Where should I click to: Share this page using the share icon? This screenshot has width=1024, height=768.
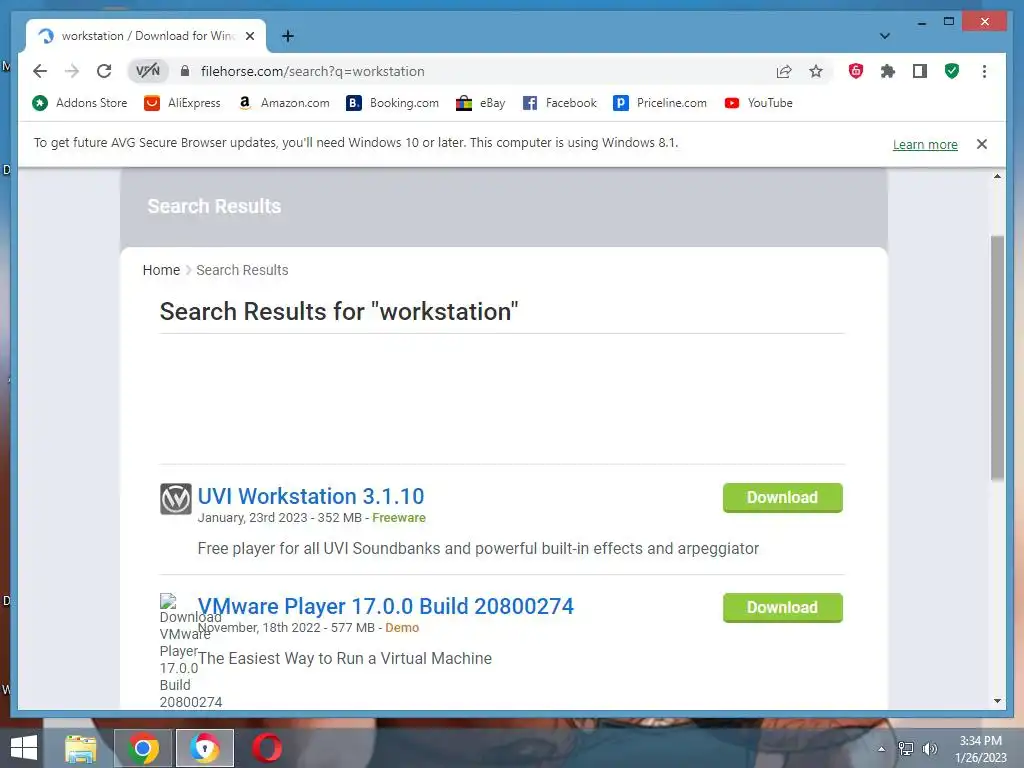pyautogui.click(x=784, y=71)
